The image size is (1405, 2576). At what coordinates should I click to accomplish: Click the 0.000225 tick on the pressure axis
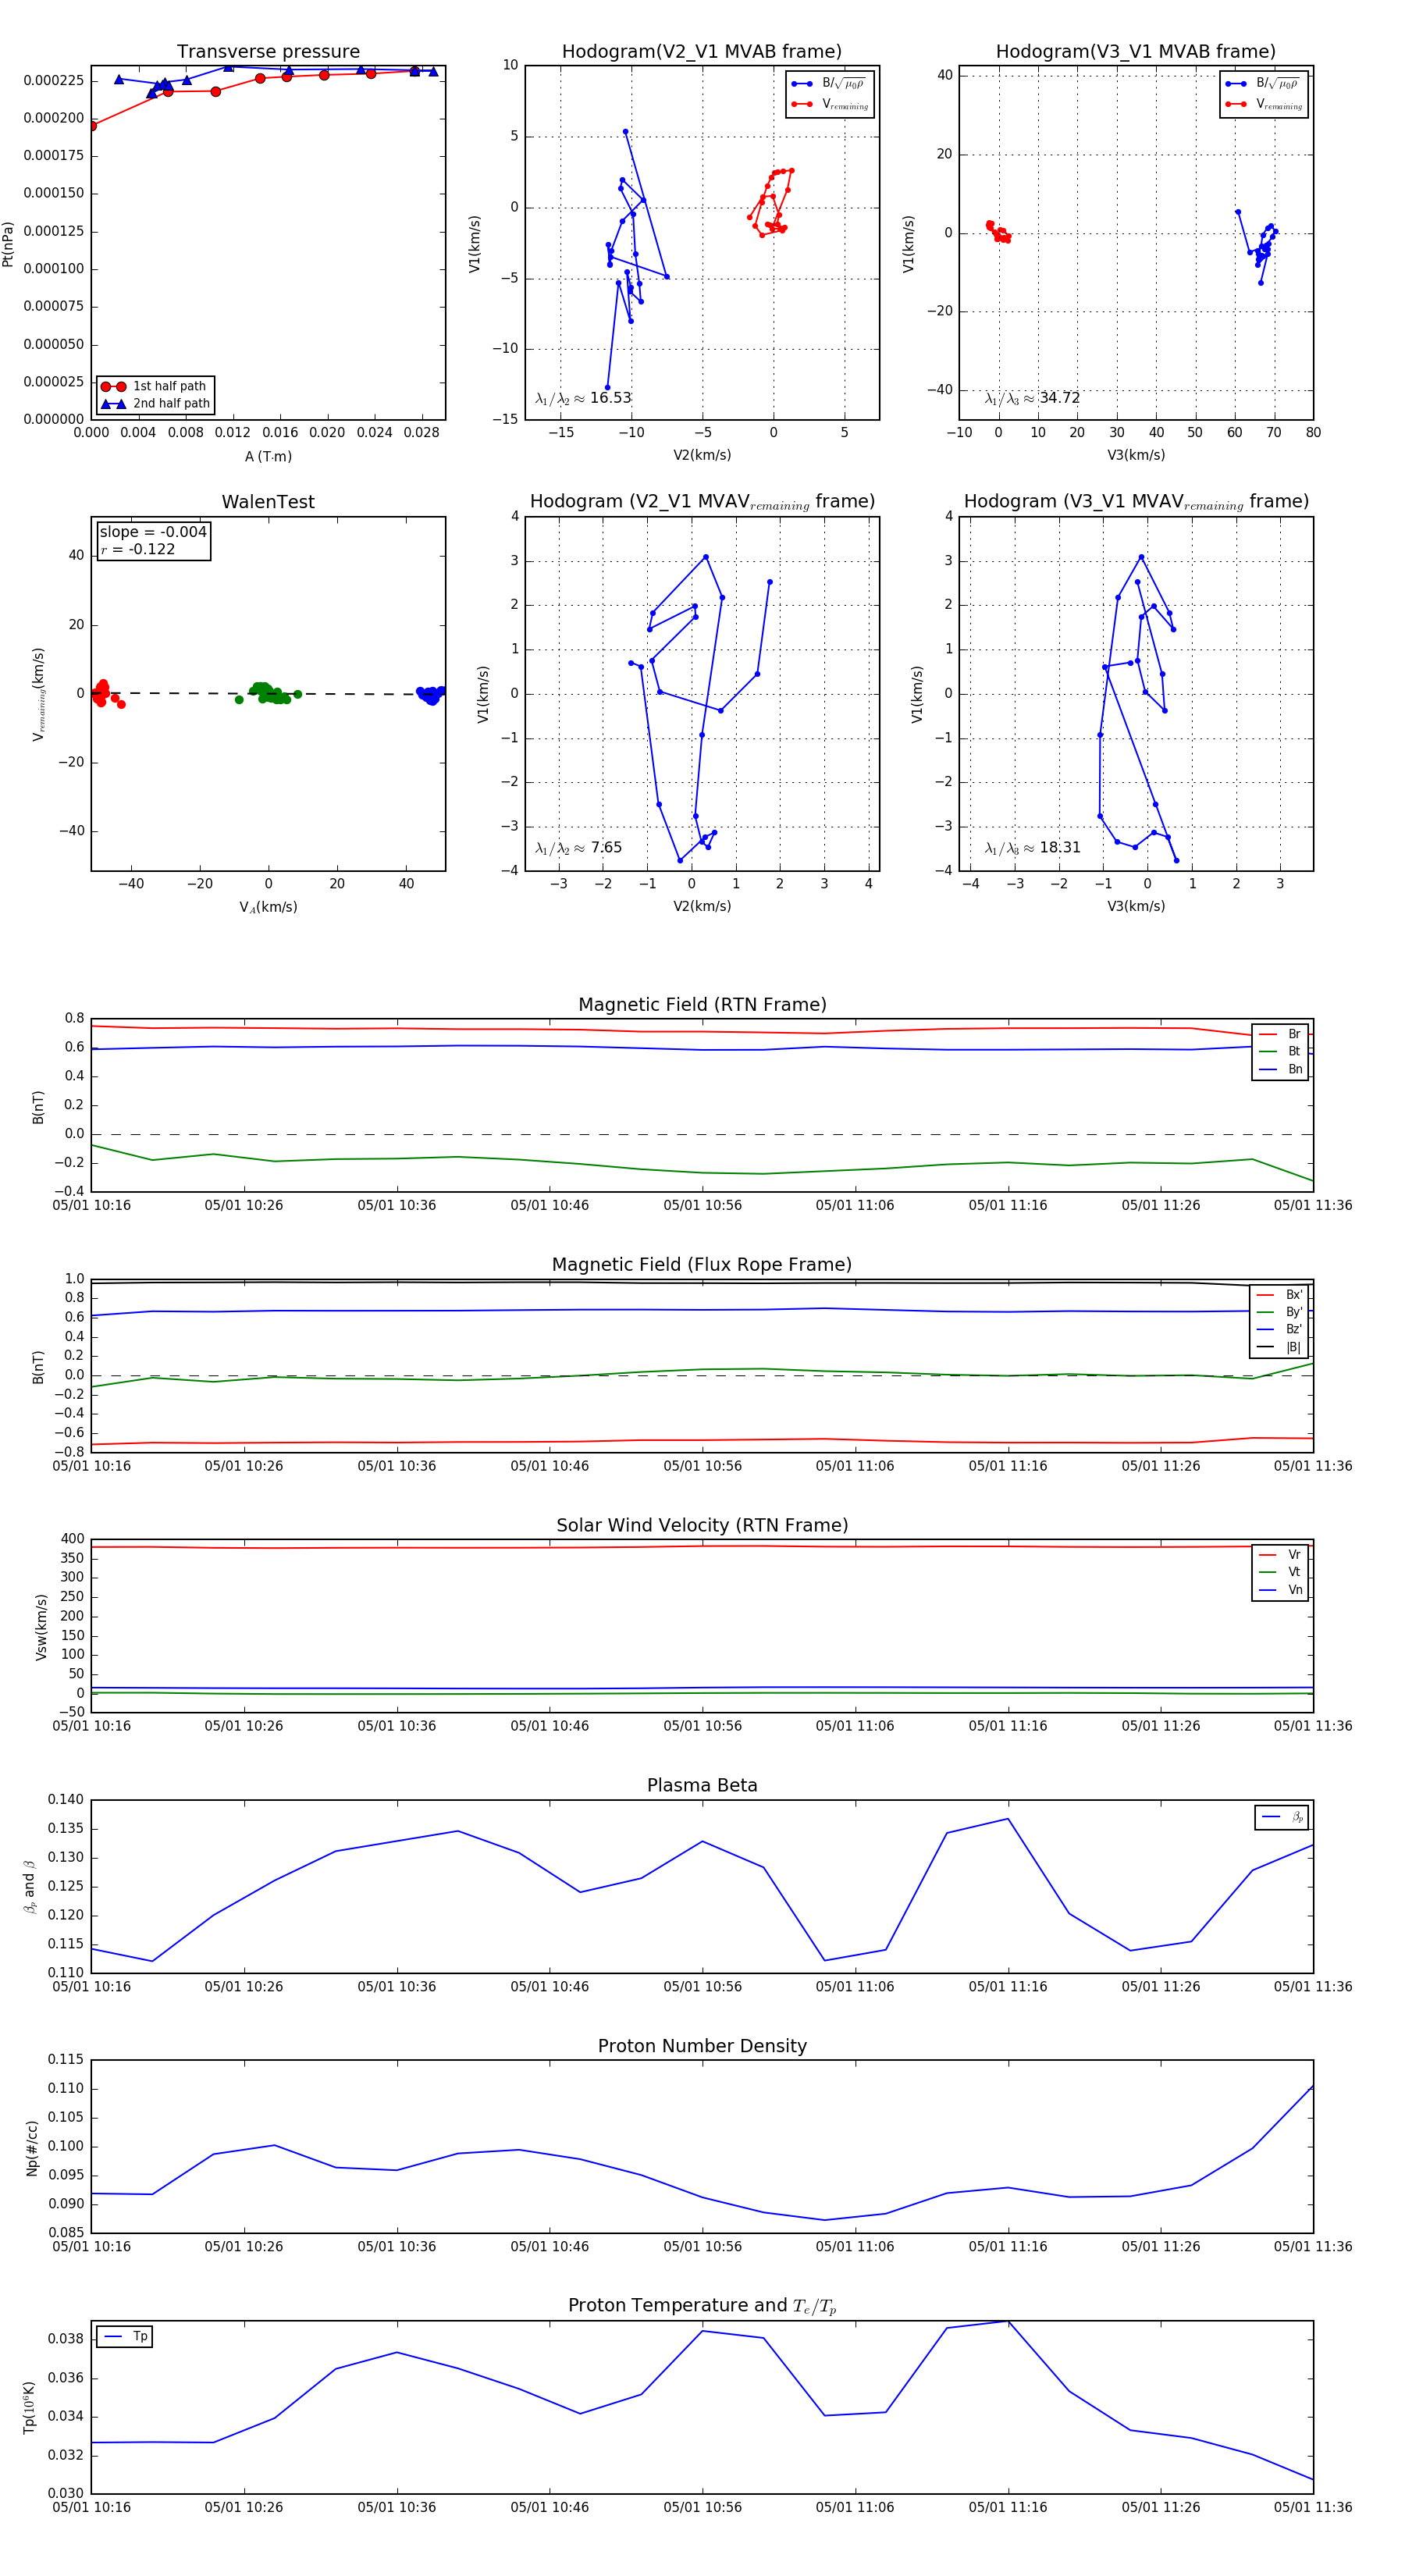click(x=53, y=81)
